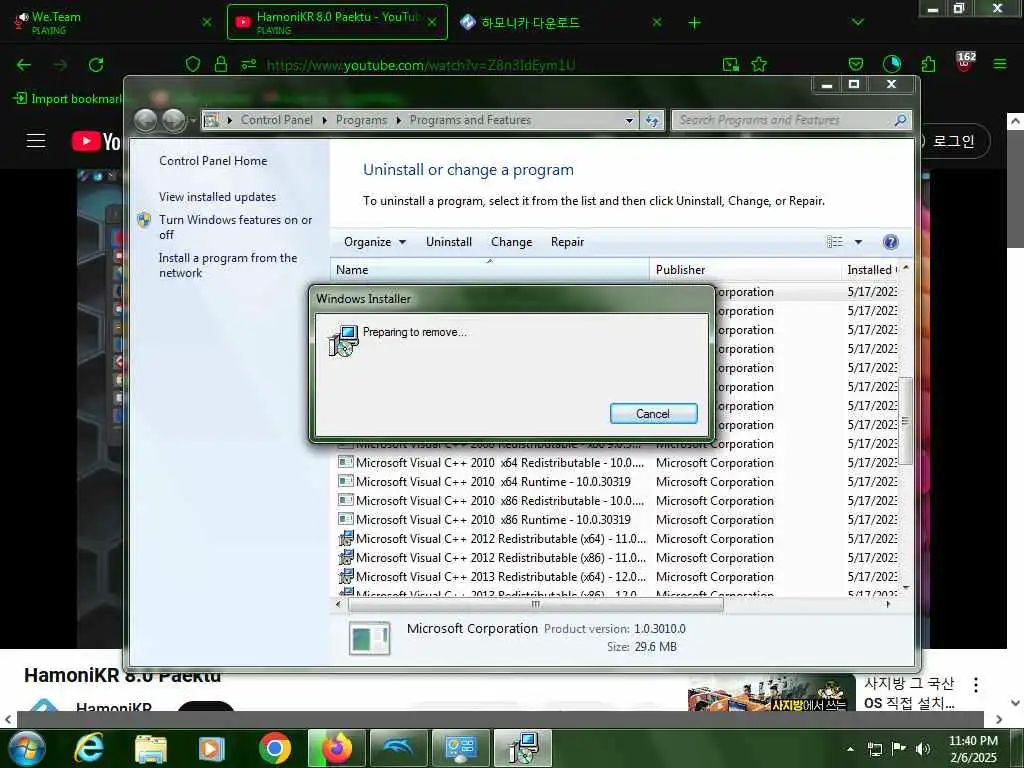Open Control Panel Home link
The image size is (1024, 768).
point(213,161)
